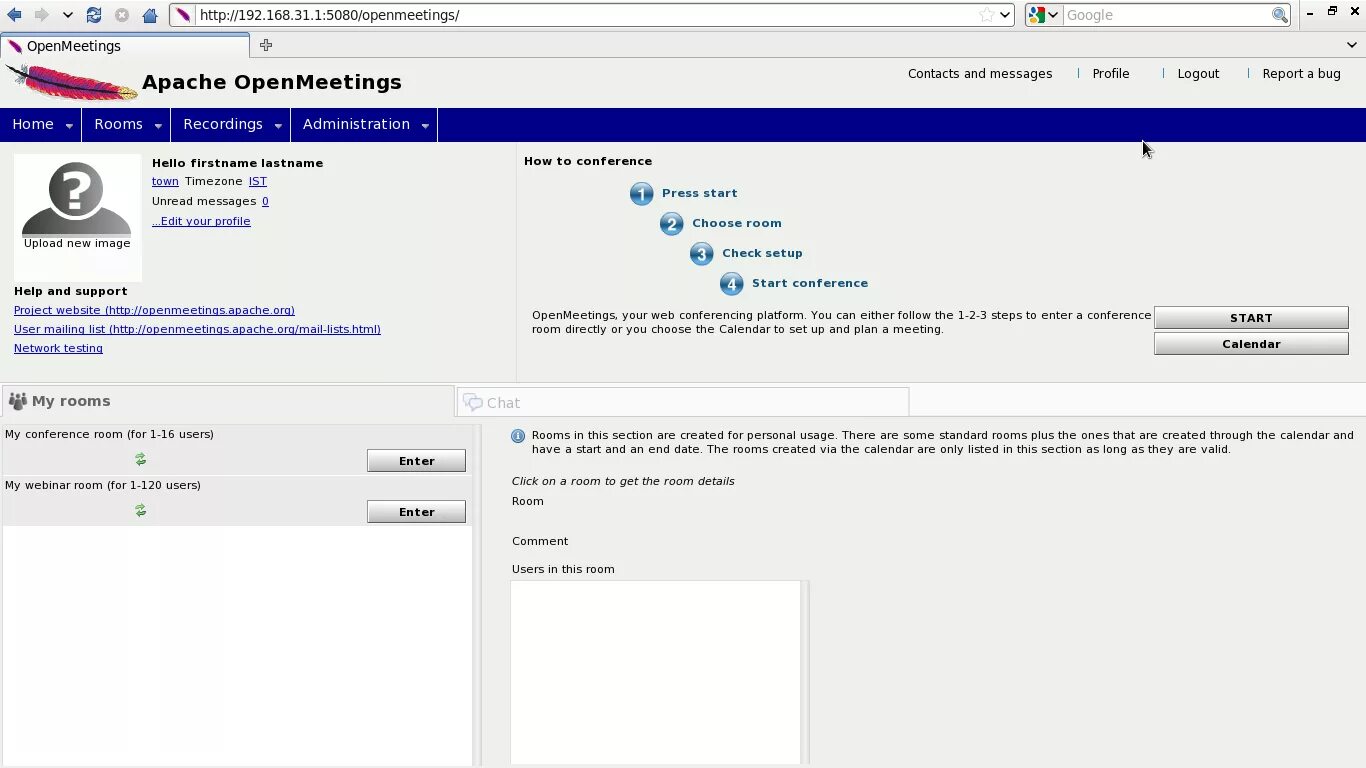Select the Chat tab
The image size is (1366, 768).
683,402
